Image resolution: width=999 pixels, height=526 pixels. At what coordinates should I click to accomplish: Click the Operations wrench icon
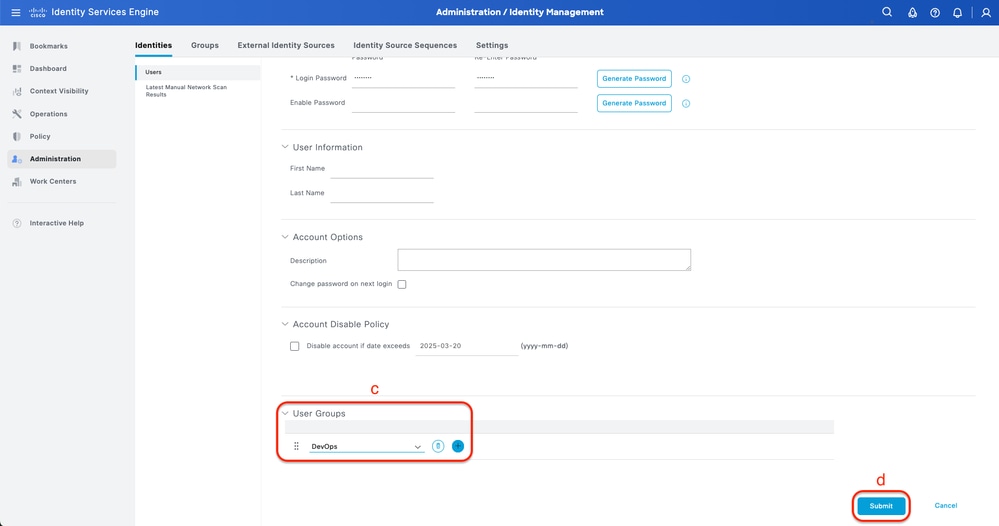point(17,114)
